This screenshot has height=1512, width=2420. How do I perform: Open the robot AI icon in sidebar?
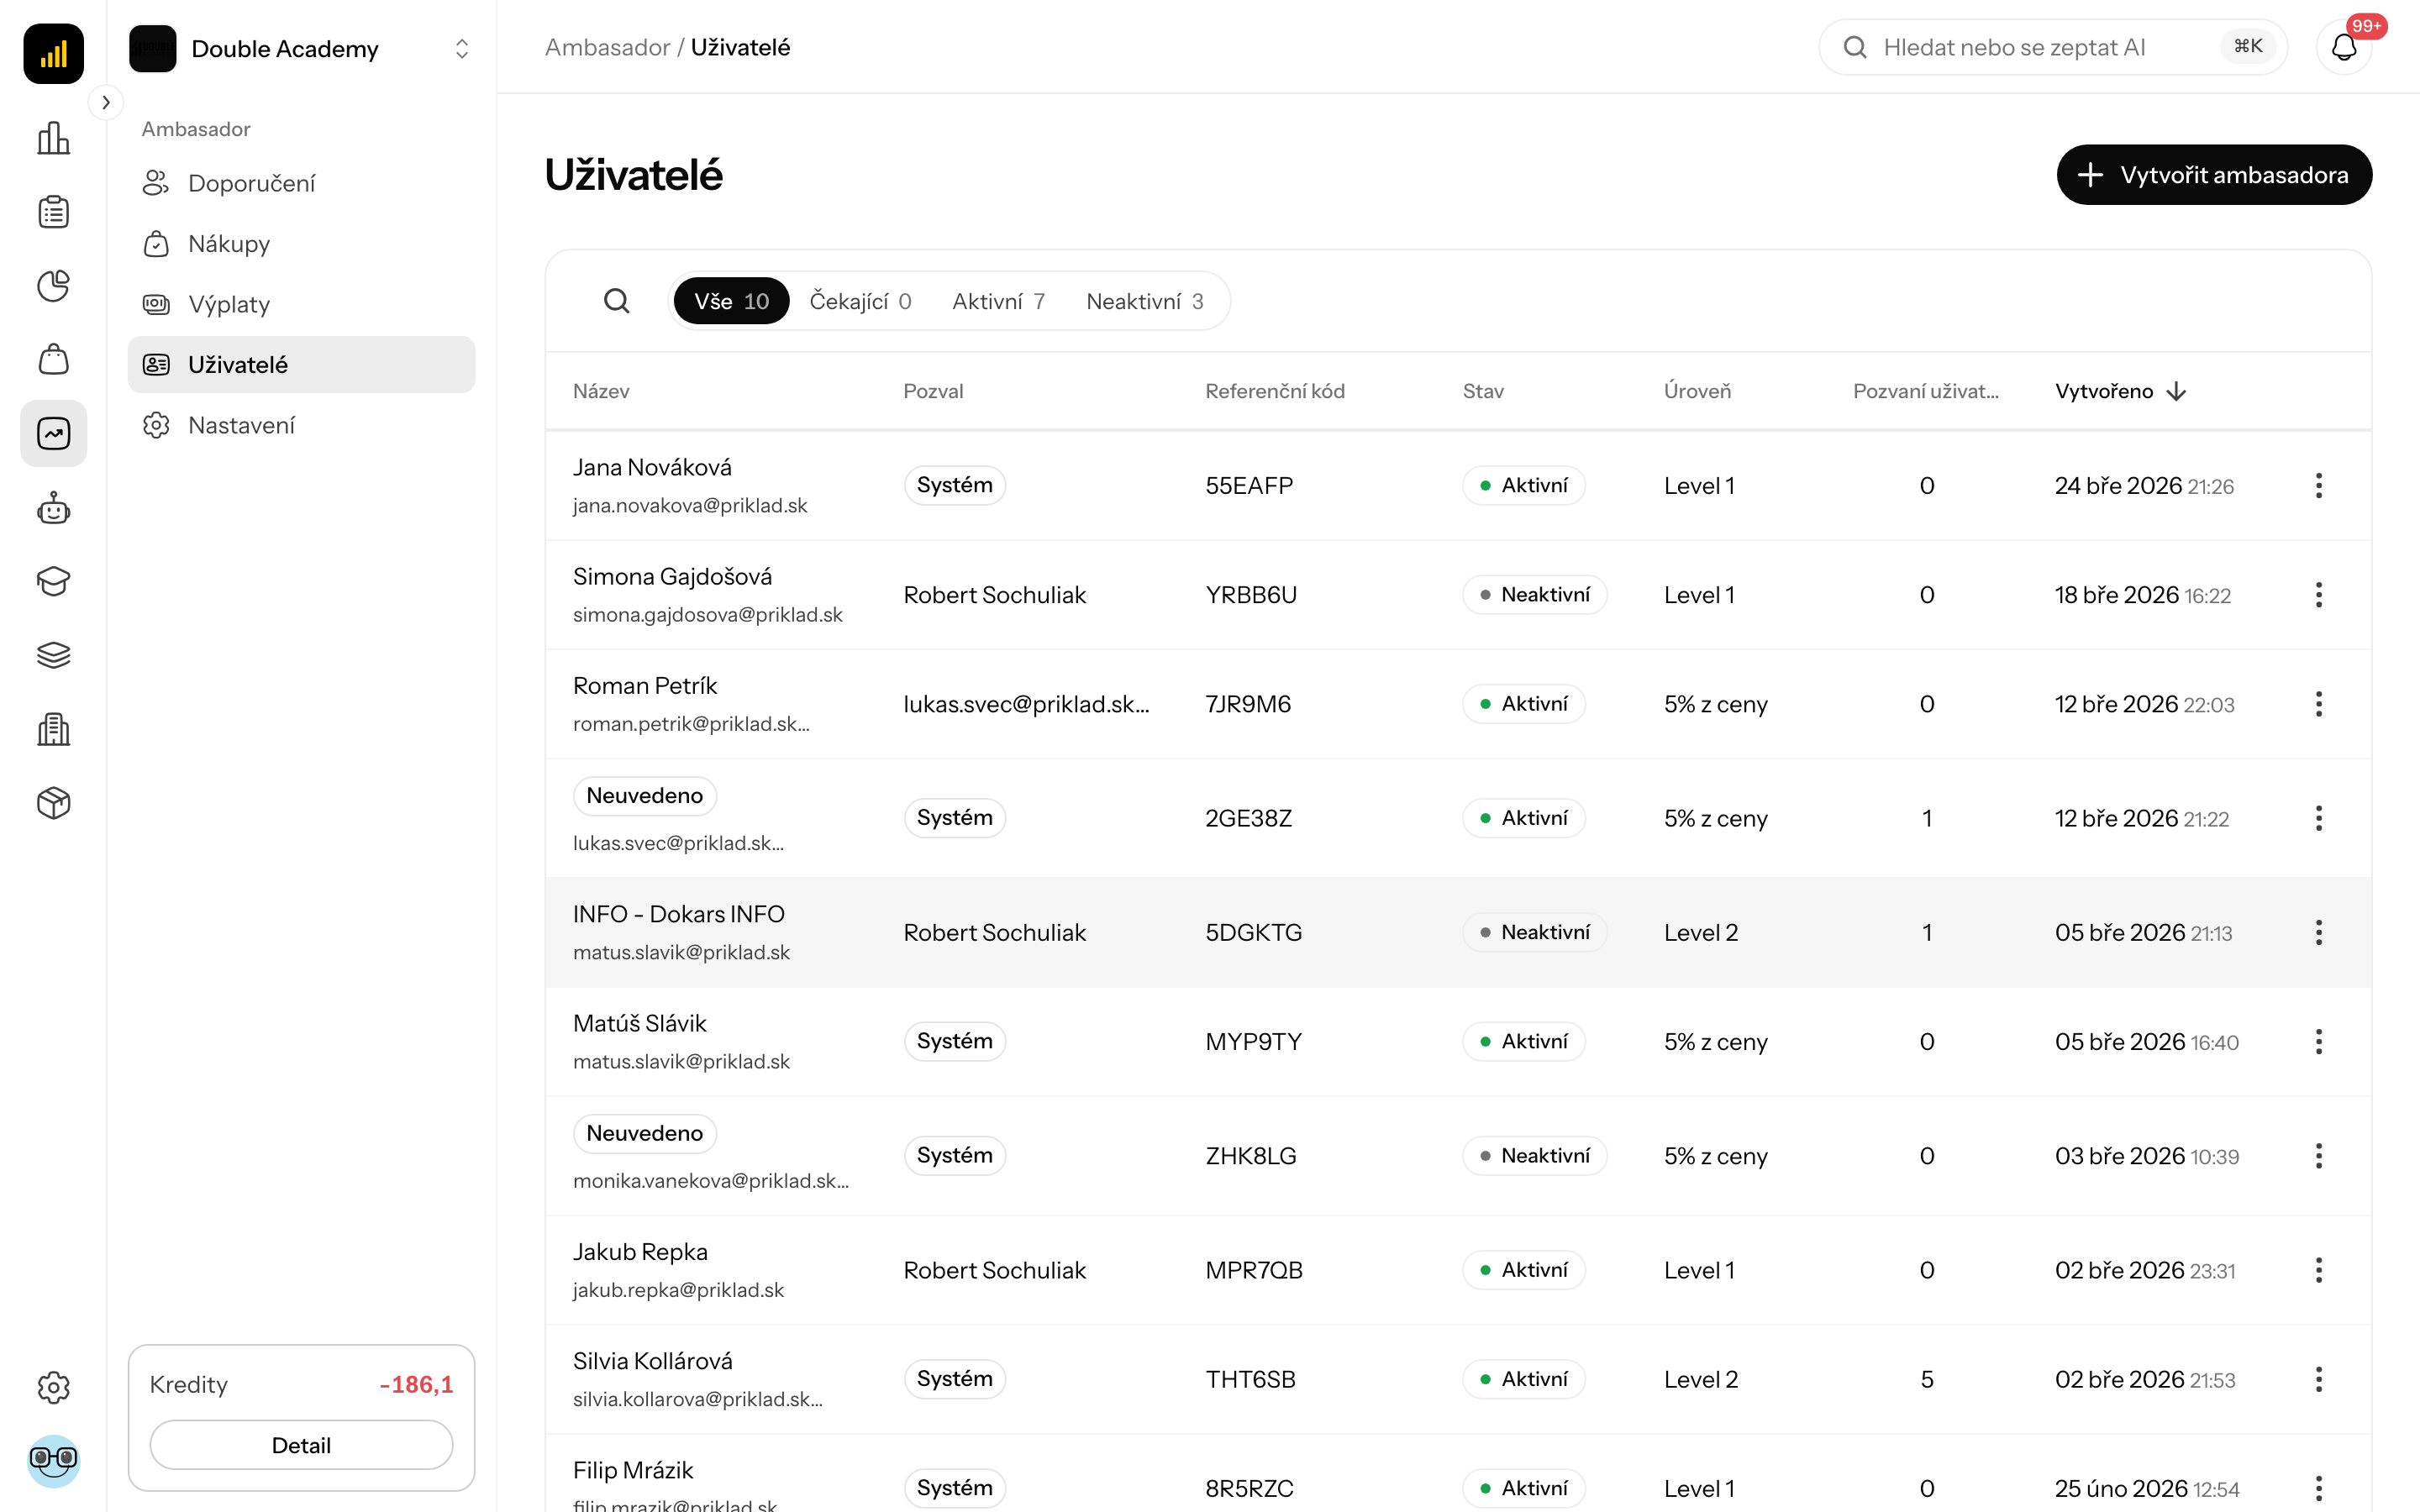point(53,508)
